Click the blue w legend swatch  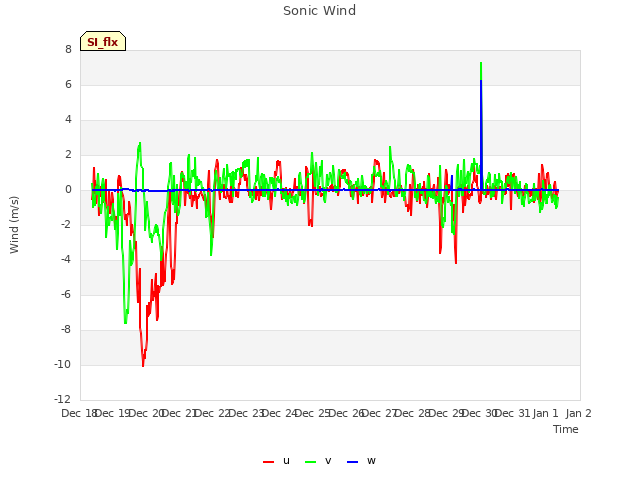pyautogui.click(x=352, y=462)
